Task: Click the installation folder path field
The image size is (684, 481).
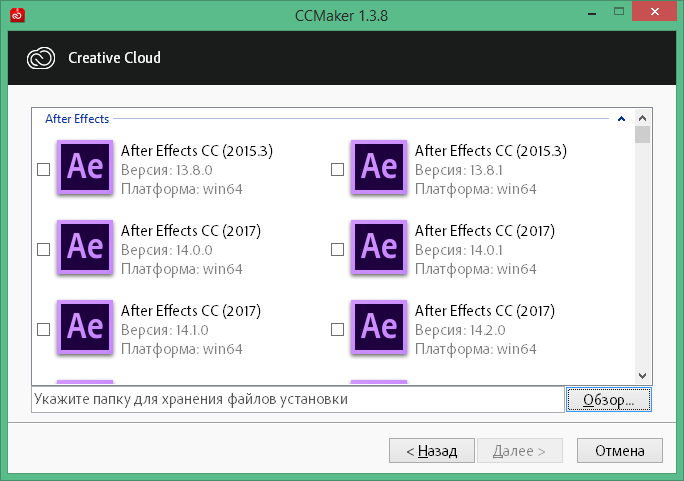Action: (x=298, y=399)
